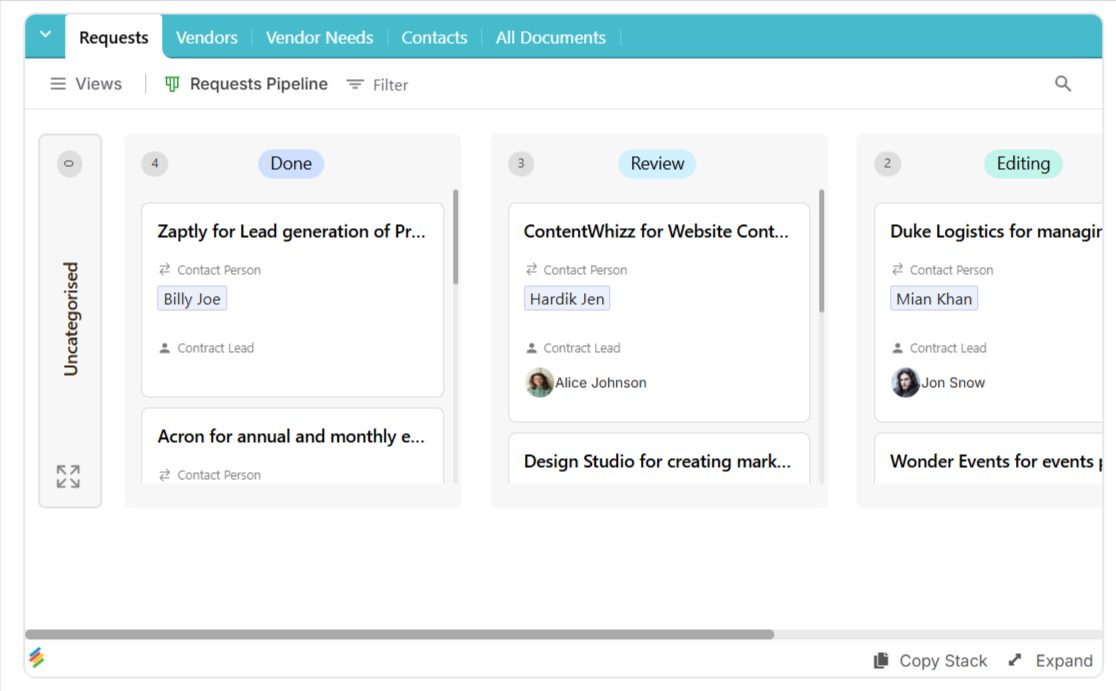Viewport: 1116px width, 691px height.
Task: Click the Contract Lead person icon in Duke Logistics card
Action: [897, 348]
